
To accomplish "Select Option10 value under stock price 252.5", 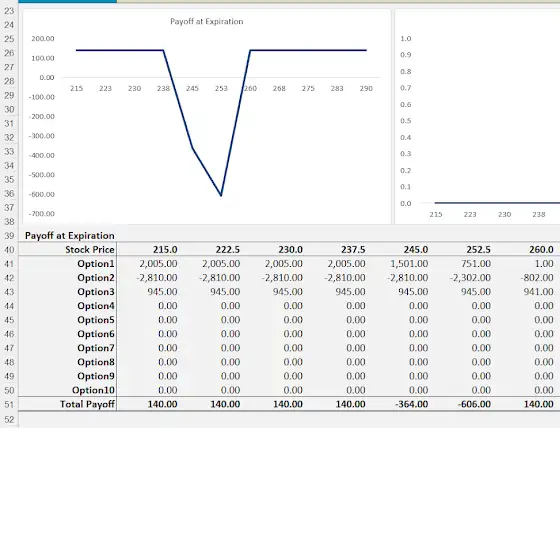I will pyautogui.click(x=481, y=390).
